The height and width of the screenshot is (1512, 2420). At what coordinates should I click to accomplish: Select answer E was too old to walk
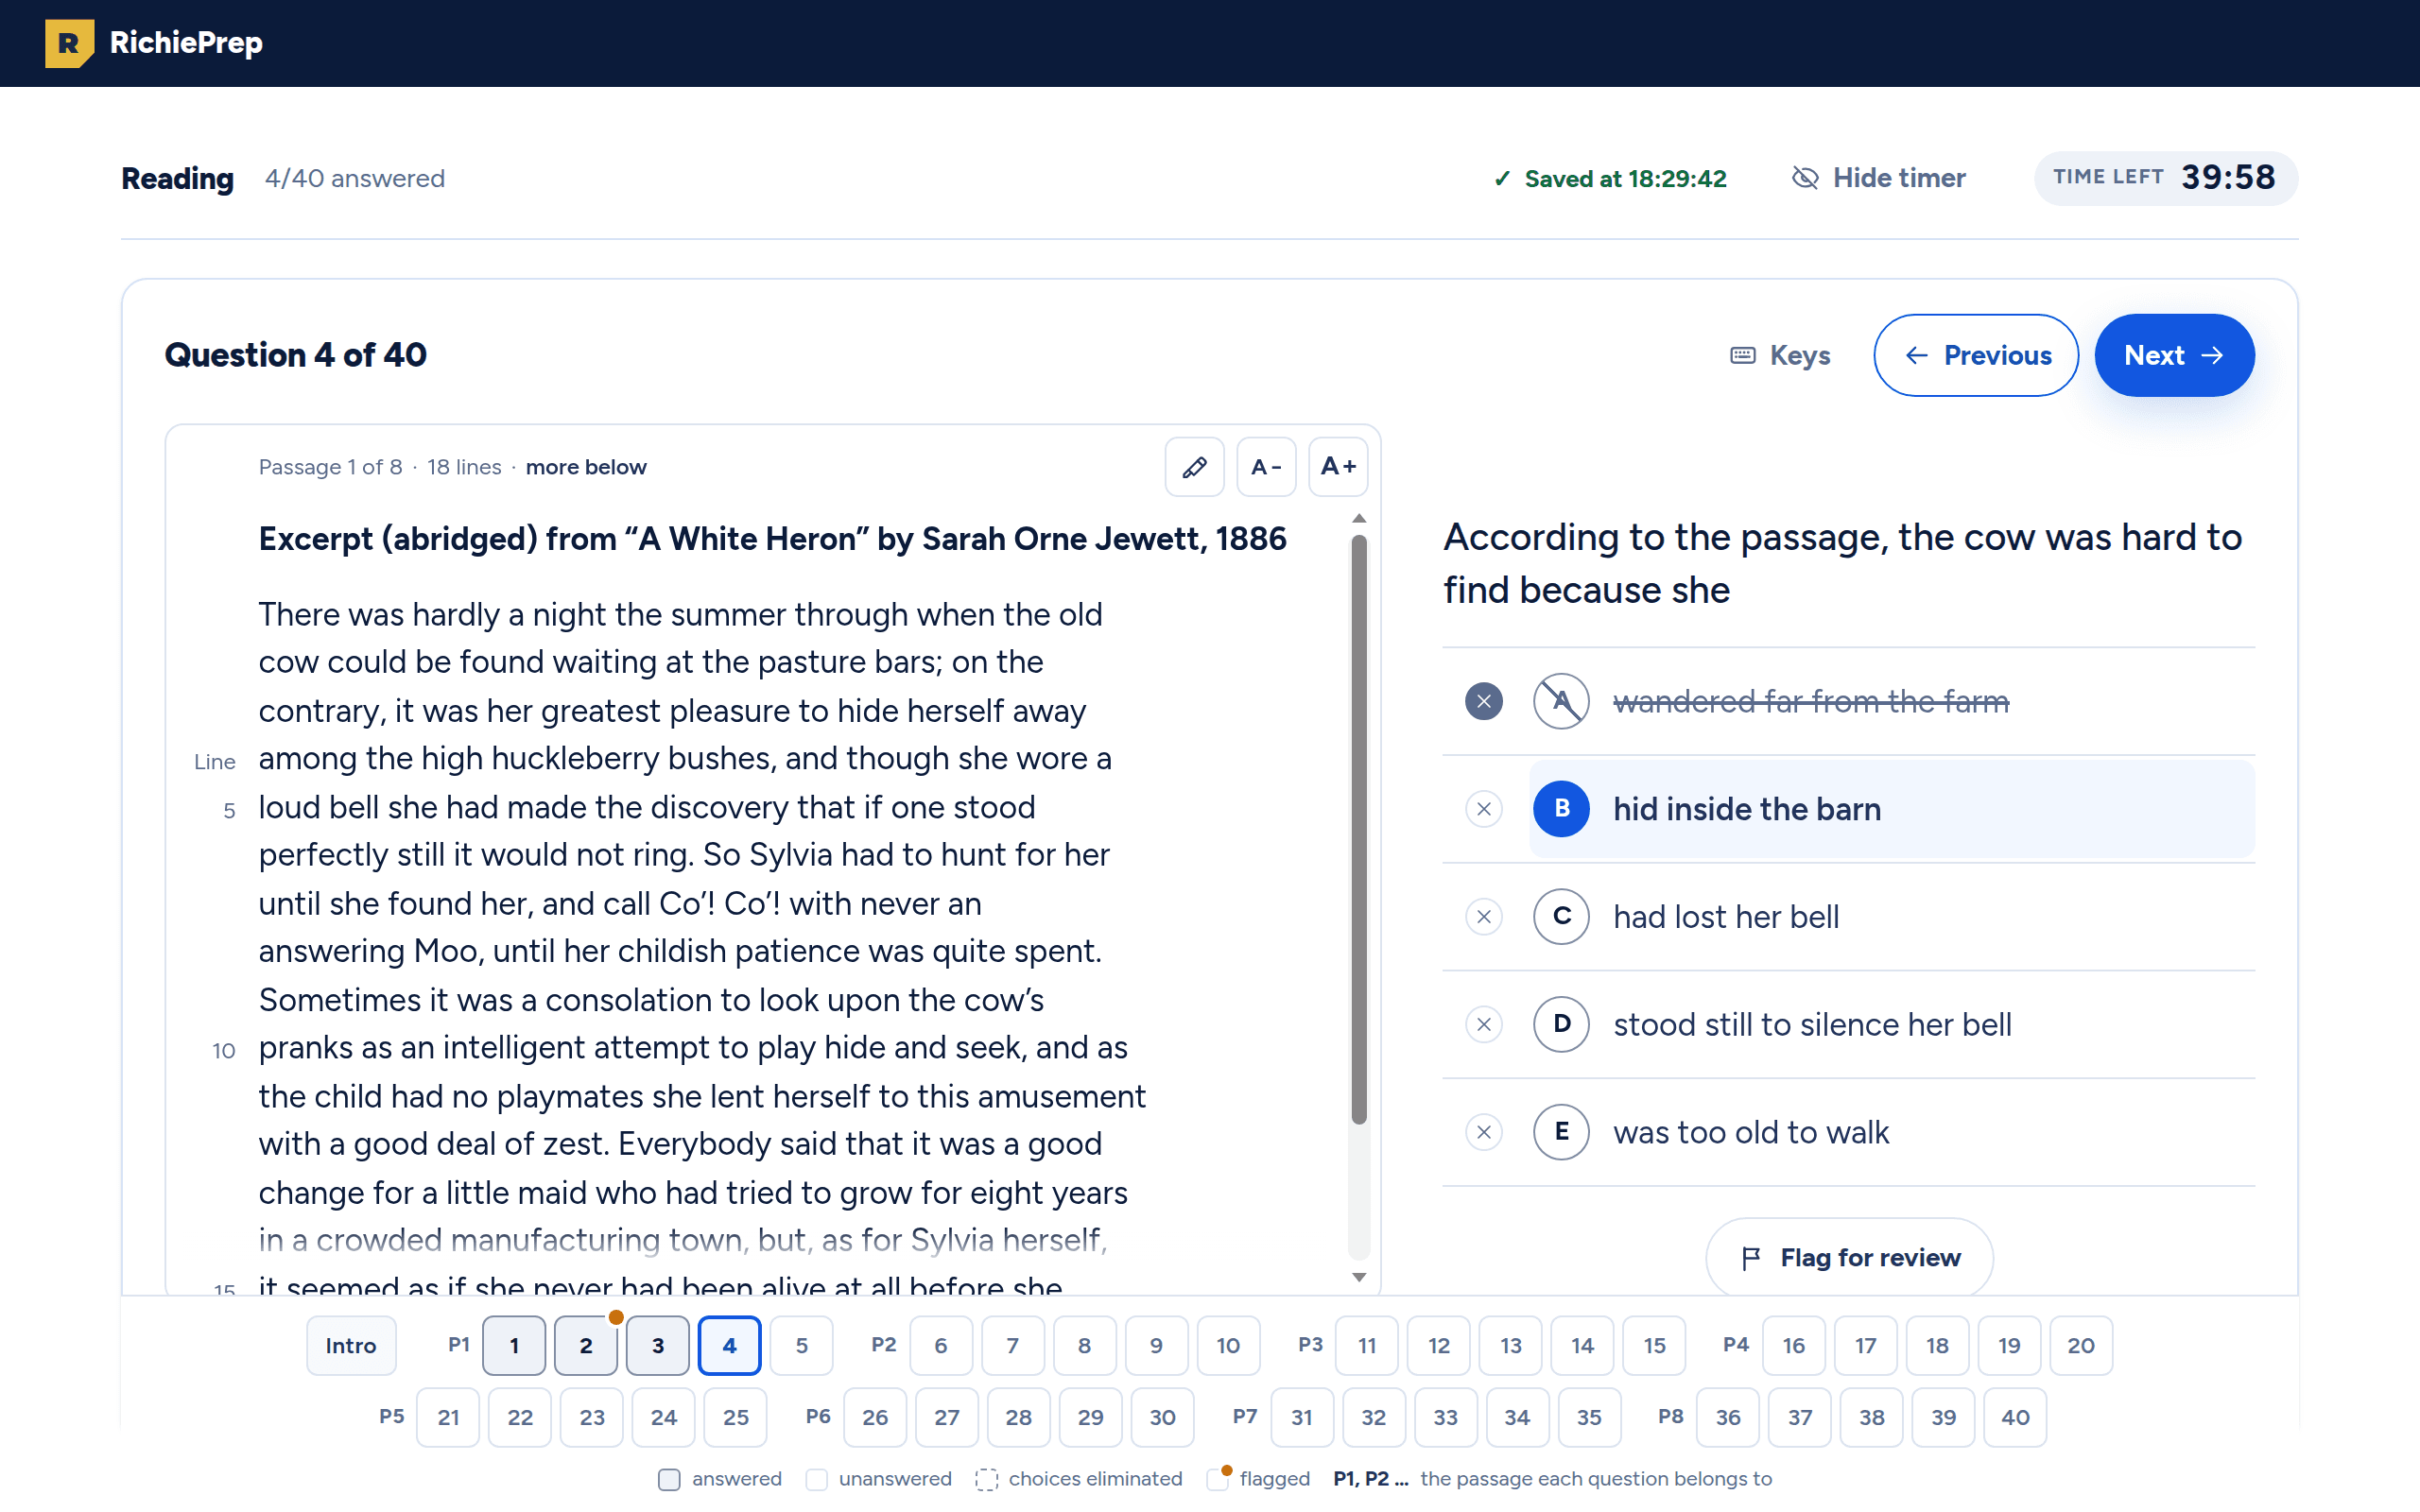click(1891, 1132)
